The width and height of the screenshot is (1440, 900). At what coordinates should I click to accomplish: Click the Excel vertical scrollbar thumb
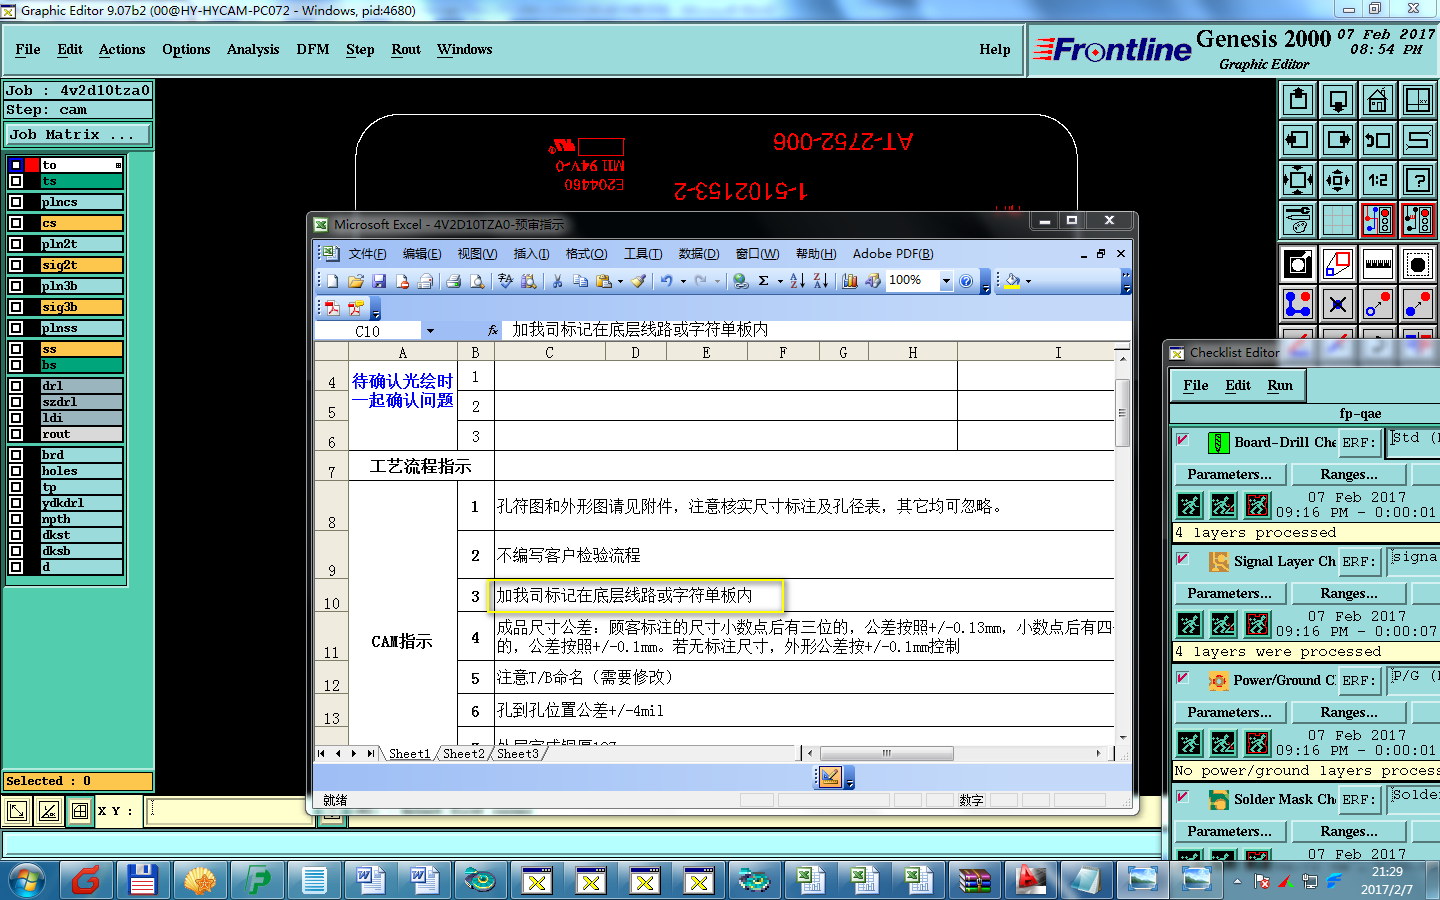[1122, 412]
